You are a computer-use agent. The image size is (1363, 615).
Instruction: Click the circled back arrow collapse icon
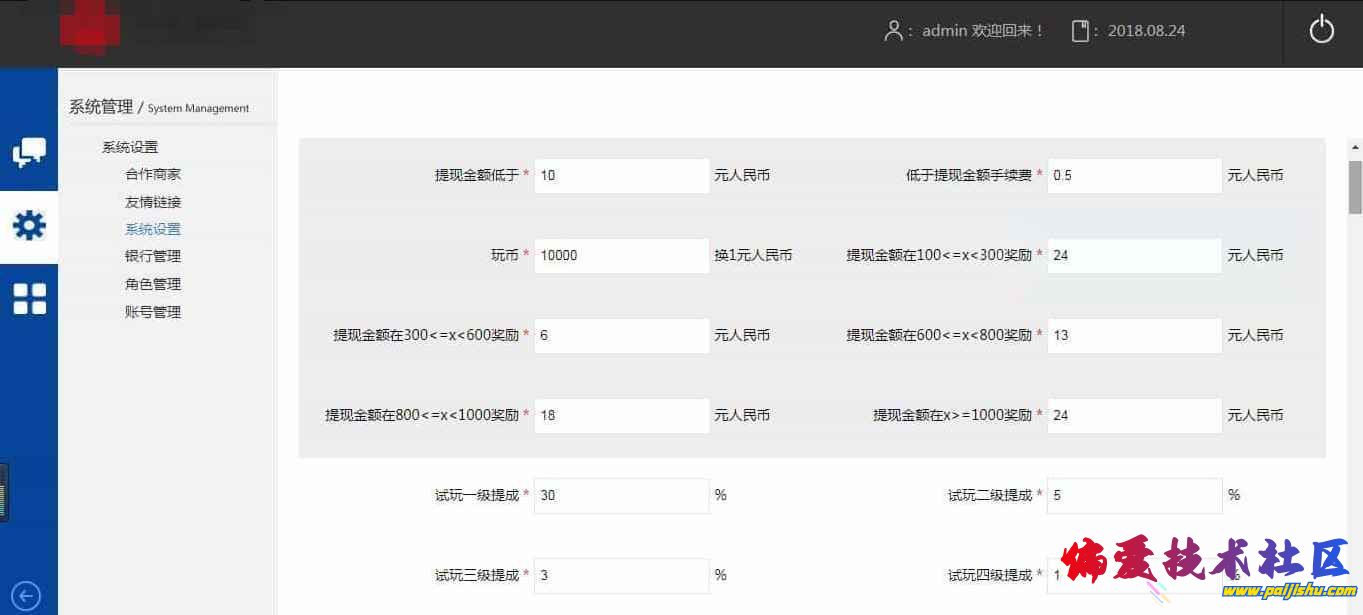[25, 596]
